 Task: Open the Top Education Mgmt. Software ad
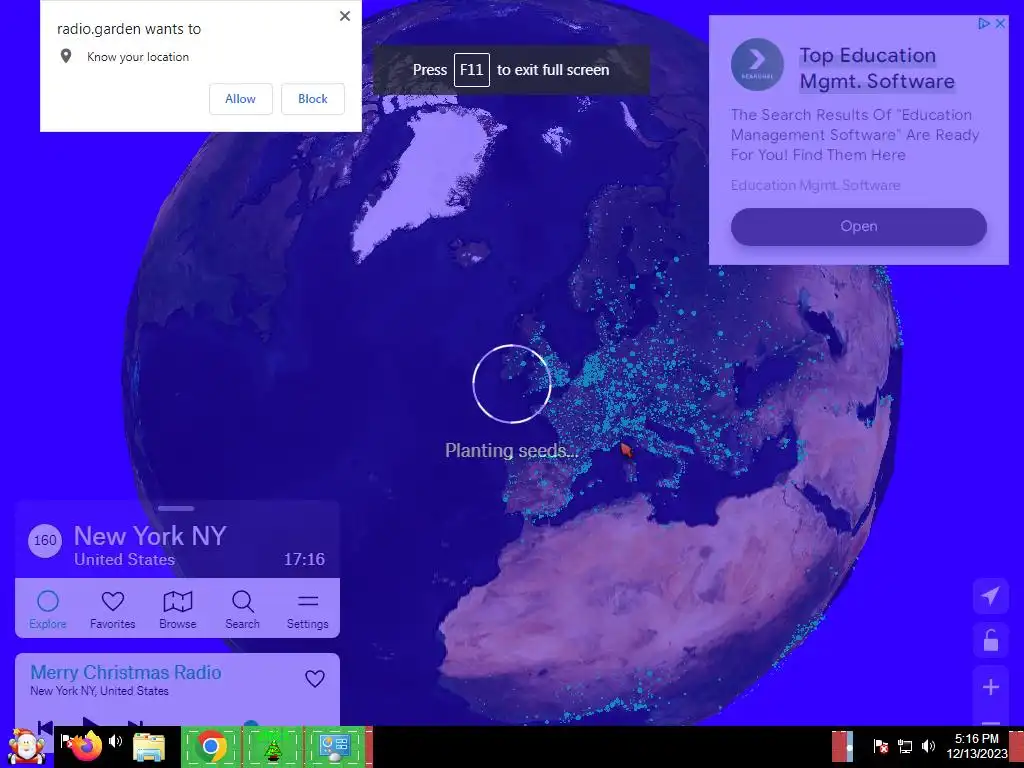(x=858, y=227)
